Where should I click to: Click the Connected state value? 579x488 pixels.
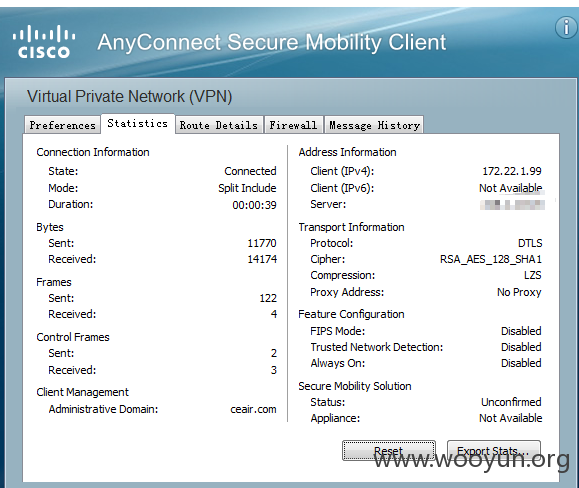pyautogui.click(x=250, y=171)
